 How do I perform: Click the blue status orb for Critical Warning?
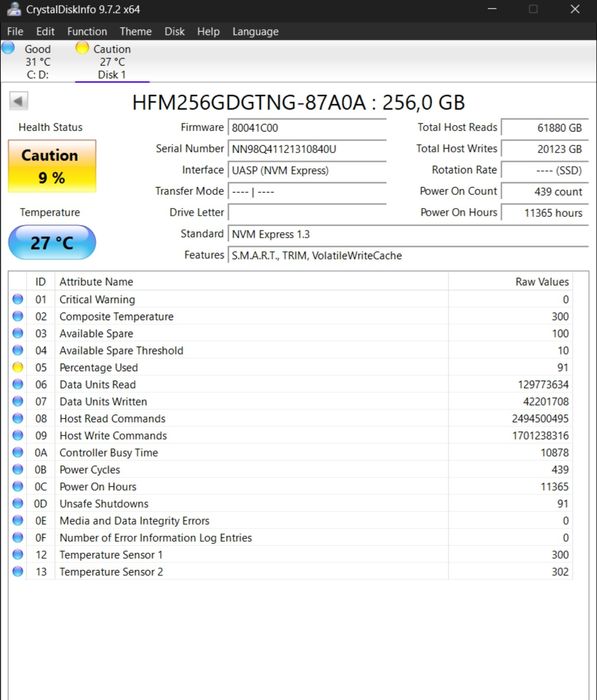pyautogui.click(x=18, y=299)
